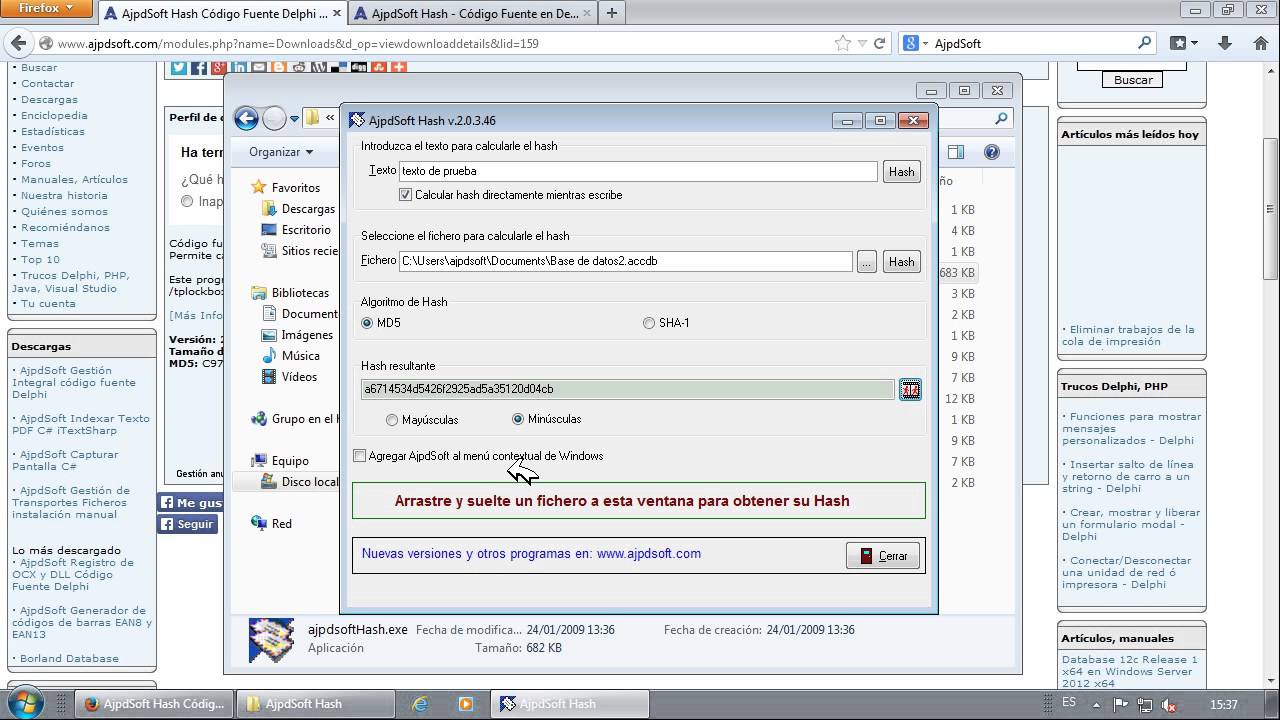Open www.ajpdsoft.com link in footer
The image size is (1280, 720).
[x=649, y=553]
